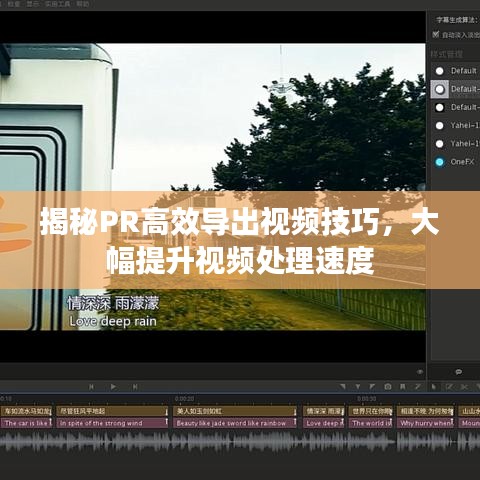Click the X delete tool in timeline toolbar
The image size is (480, 480).
[464, 387]
